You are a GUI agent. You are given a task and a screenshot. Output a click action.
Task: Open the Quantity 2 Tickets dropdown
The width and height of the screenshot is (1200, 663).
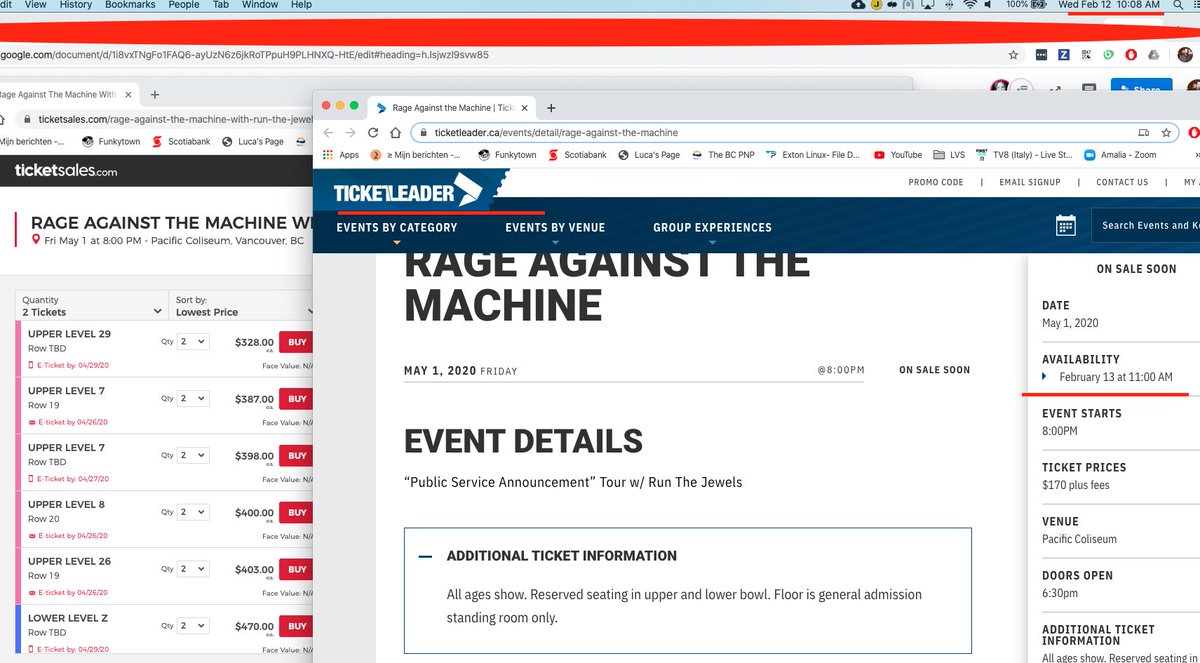[92, 306]
